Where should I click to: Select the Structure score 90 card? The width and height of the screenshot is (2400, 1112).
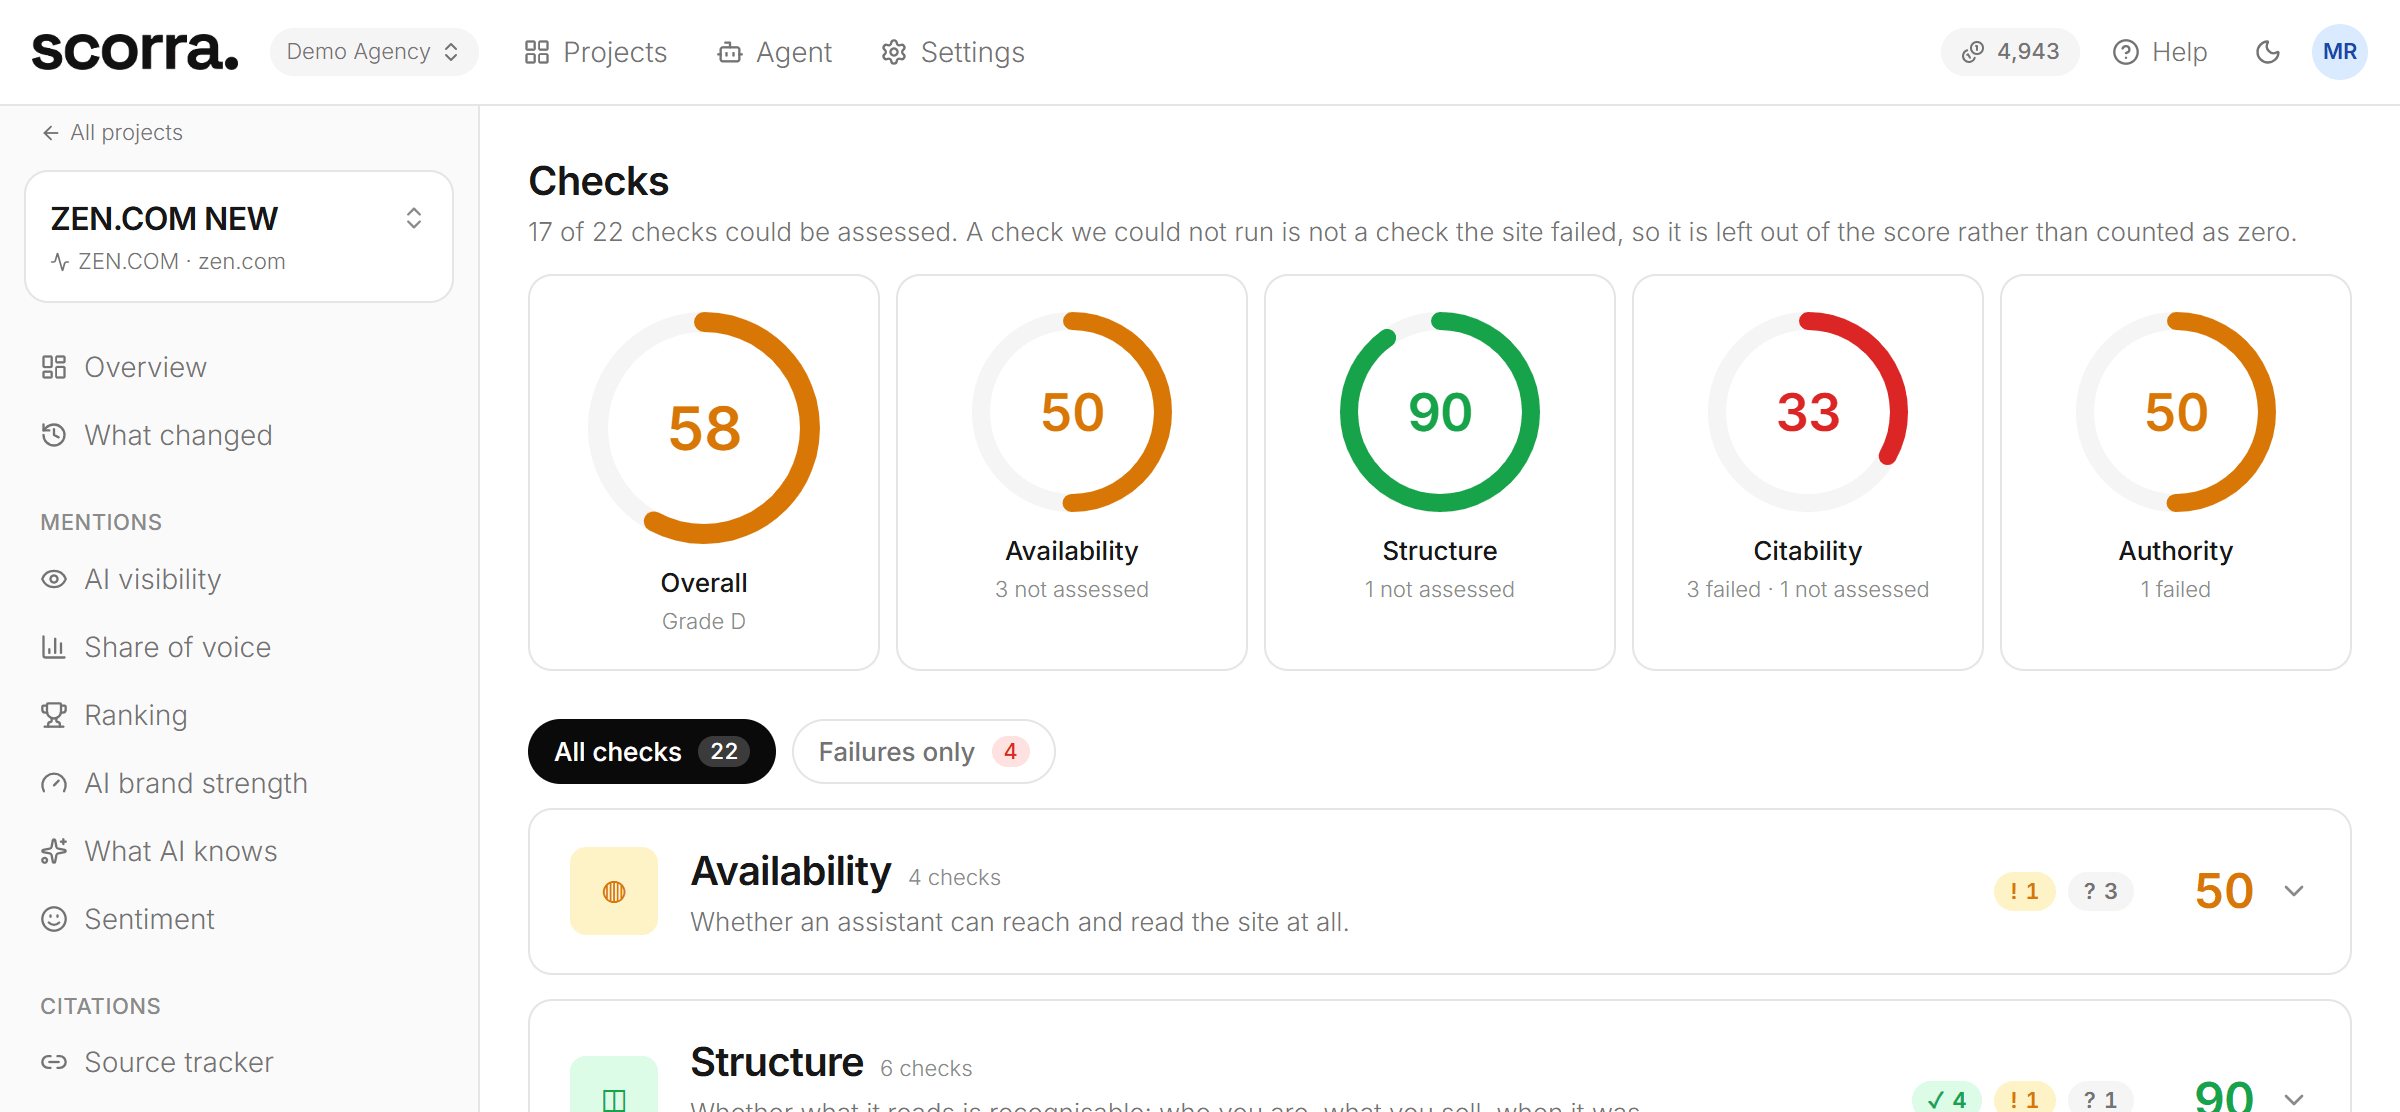point(1440,472)
